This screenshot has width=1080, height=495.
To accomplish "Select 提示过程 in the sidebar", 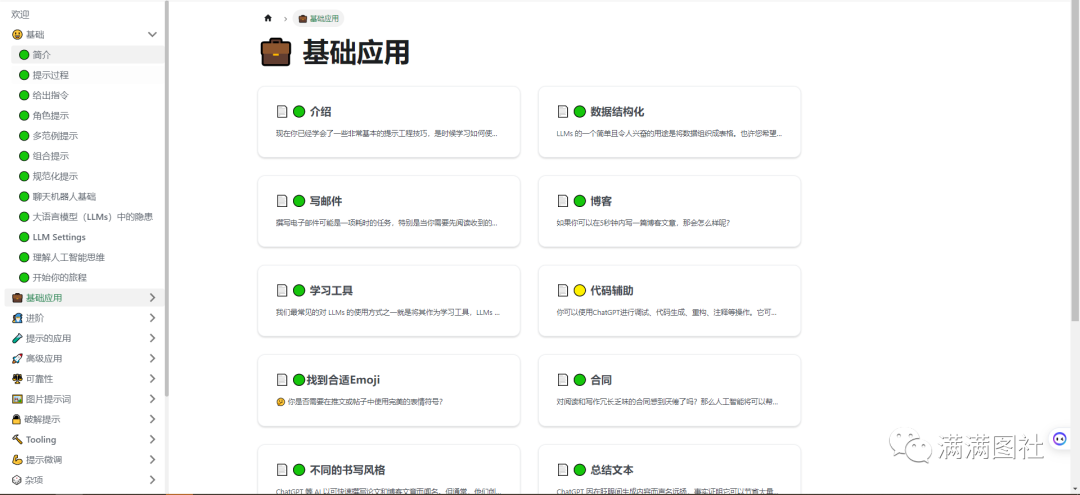I will tap(50, 75).
